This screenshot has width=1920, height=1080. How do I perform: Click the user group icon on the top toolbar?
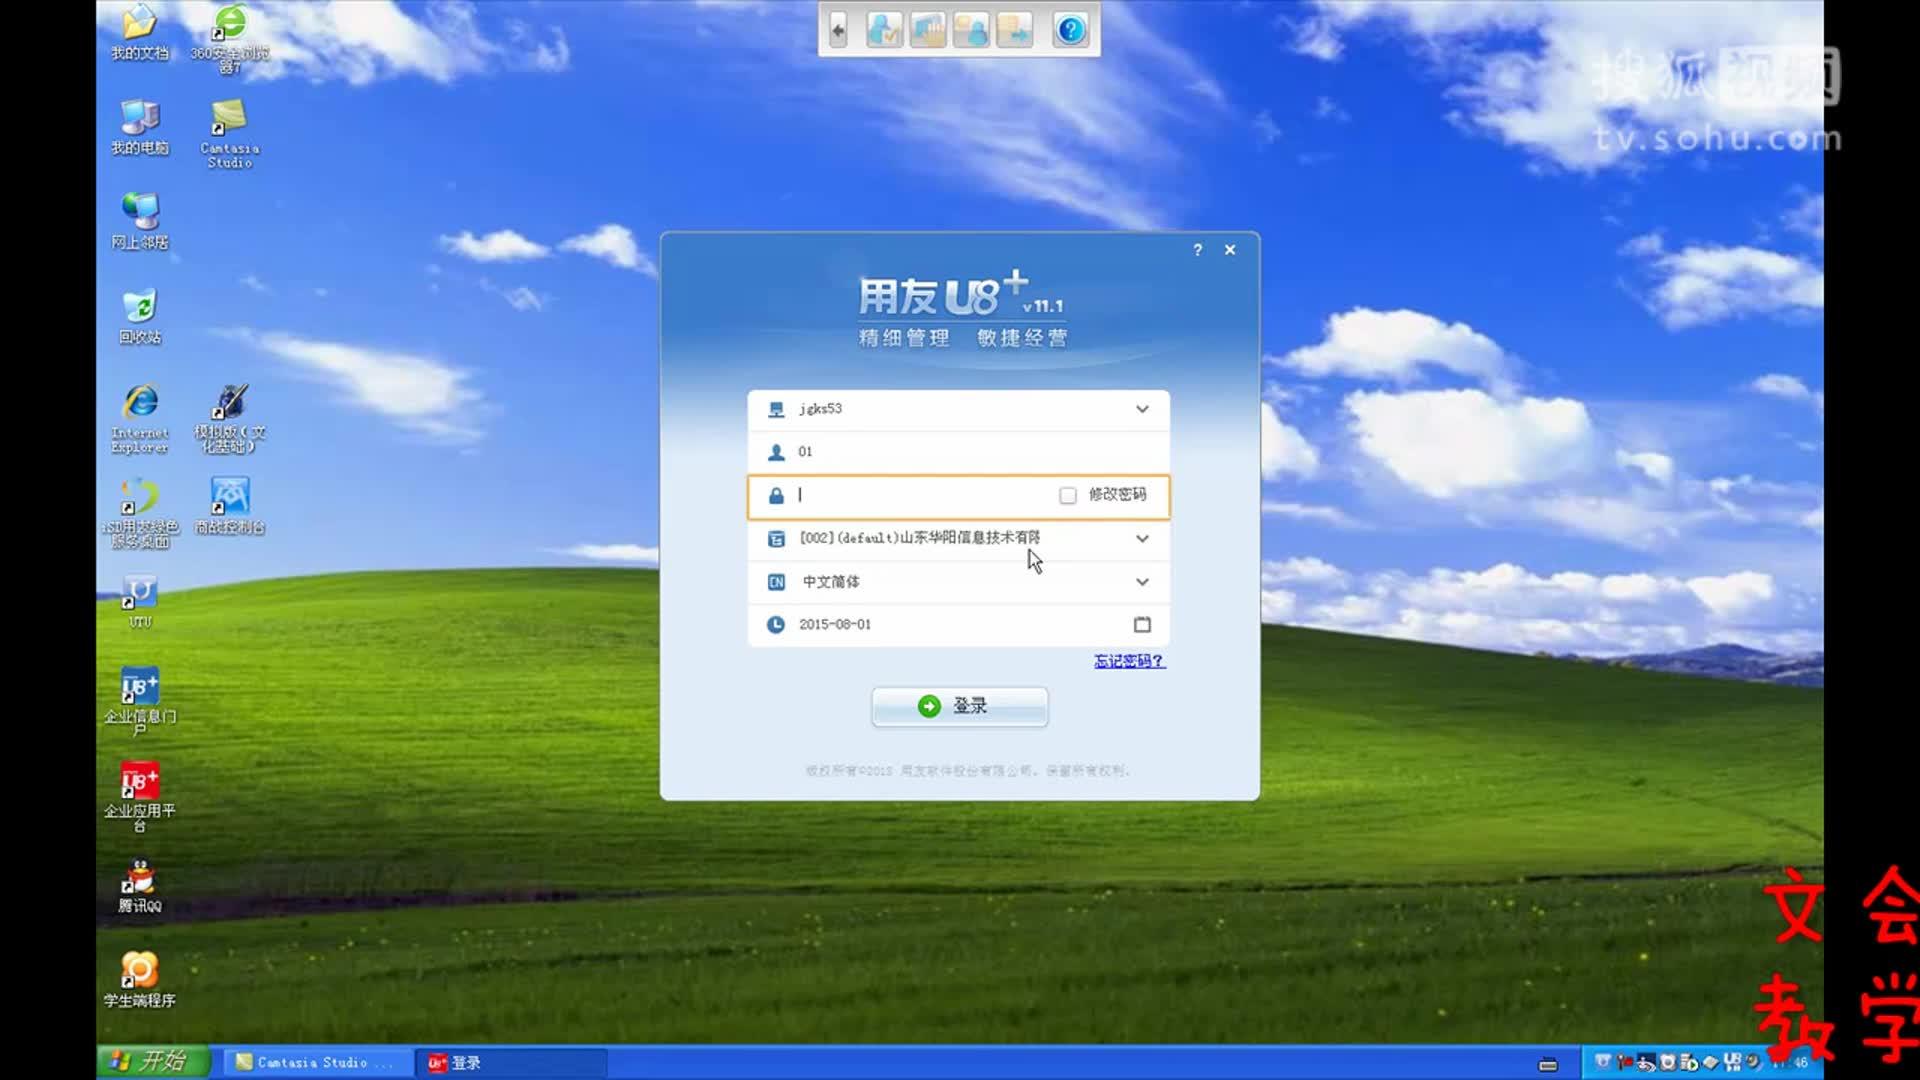coord(971,30)
